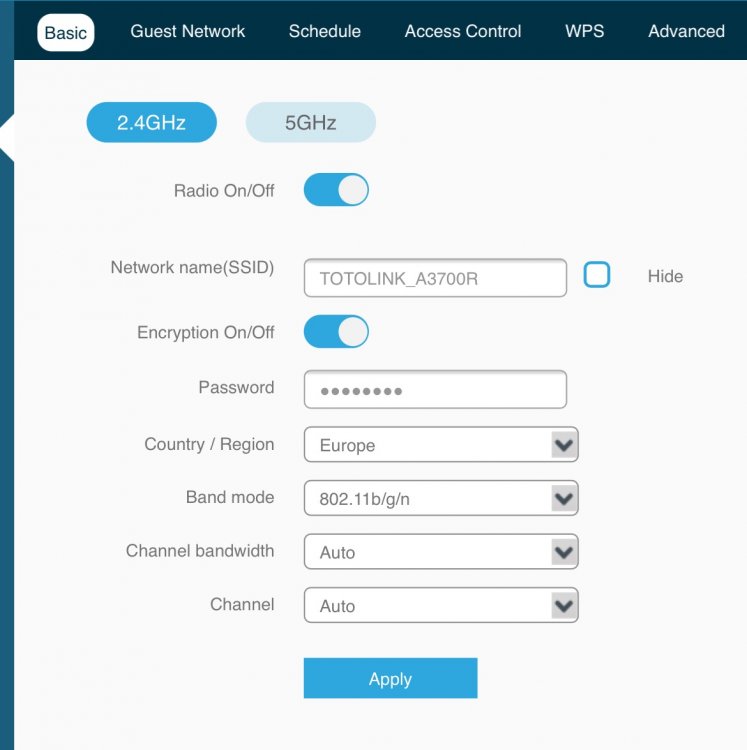The image size is (747, 750).
Task: Select the WPS tab
Action: coord(584,31)
